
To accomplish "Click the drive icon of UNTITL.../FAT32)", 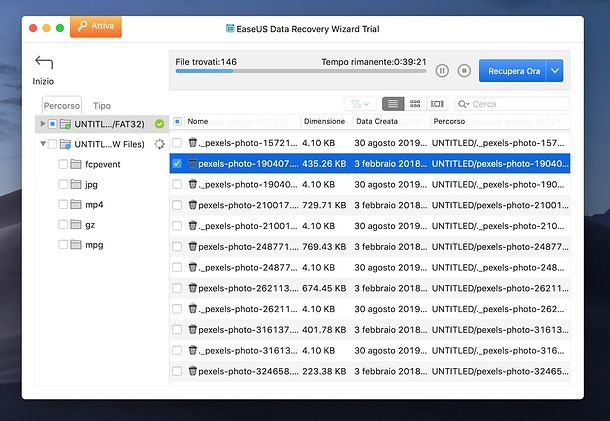I will click(x=65, y=124).
